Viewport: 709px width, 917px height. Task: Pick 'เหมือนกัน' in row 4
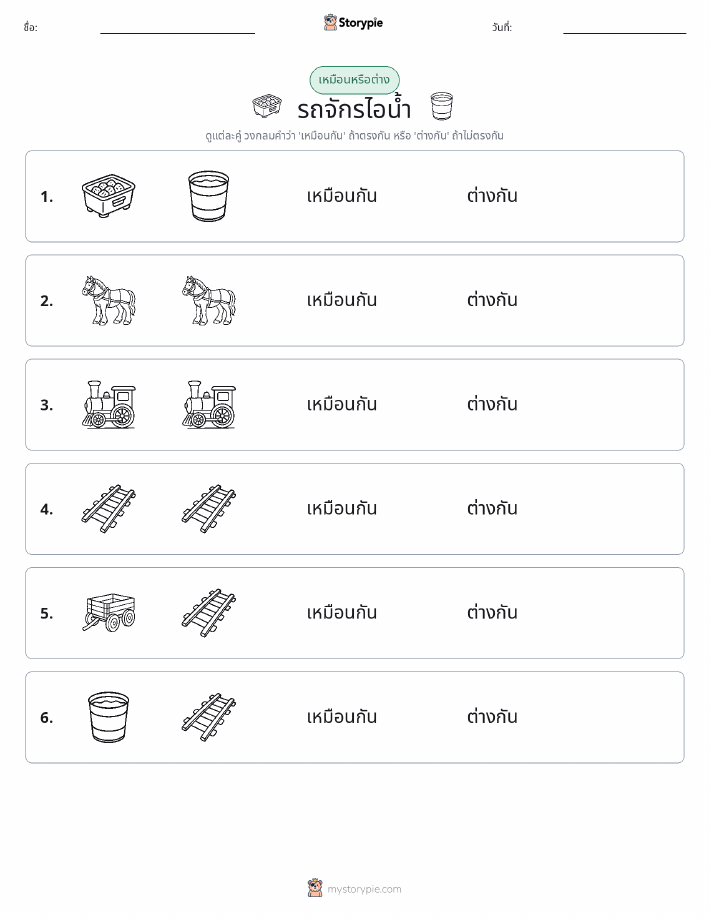[342, 508]
